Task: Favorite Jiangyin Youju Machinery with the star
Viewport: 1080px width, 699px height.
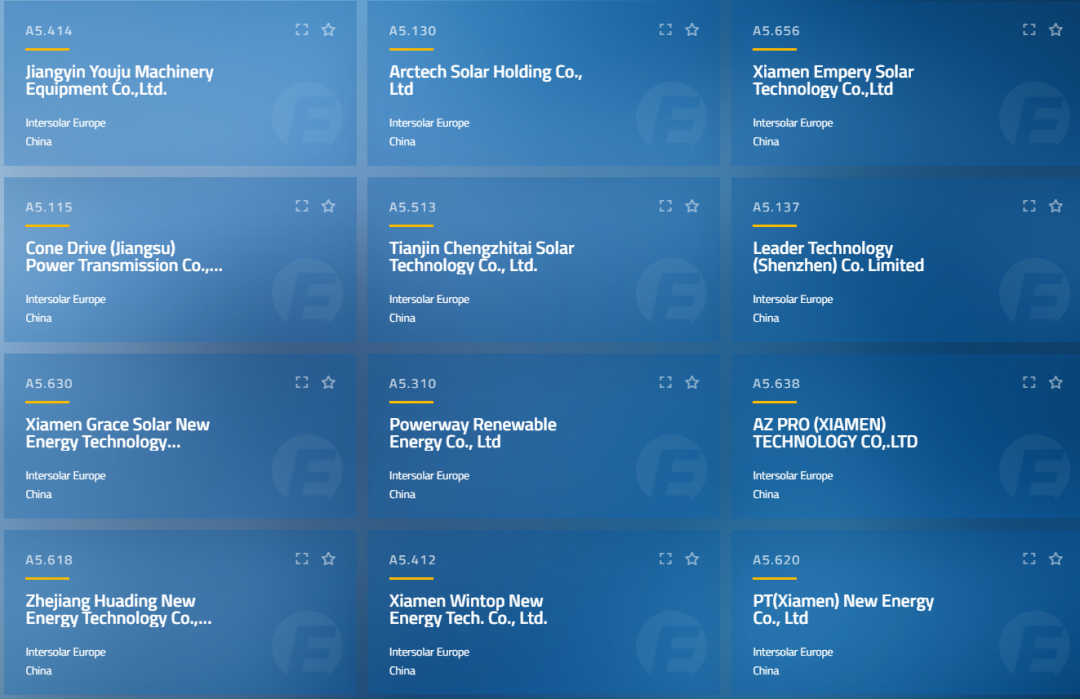Action: 329,30
